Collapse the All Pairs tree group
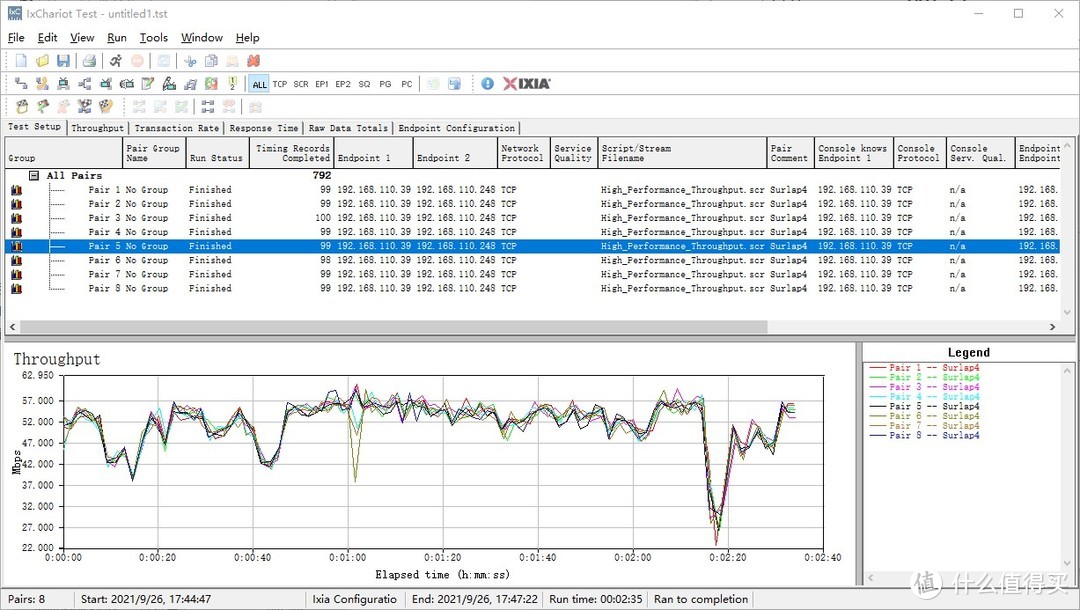This screenshot has width=1080, height=610. click(x=33, y=175)
